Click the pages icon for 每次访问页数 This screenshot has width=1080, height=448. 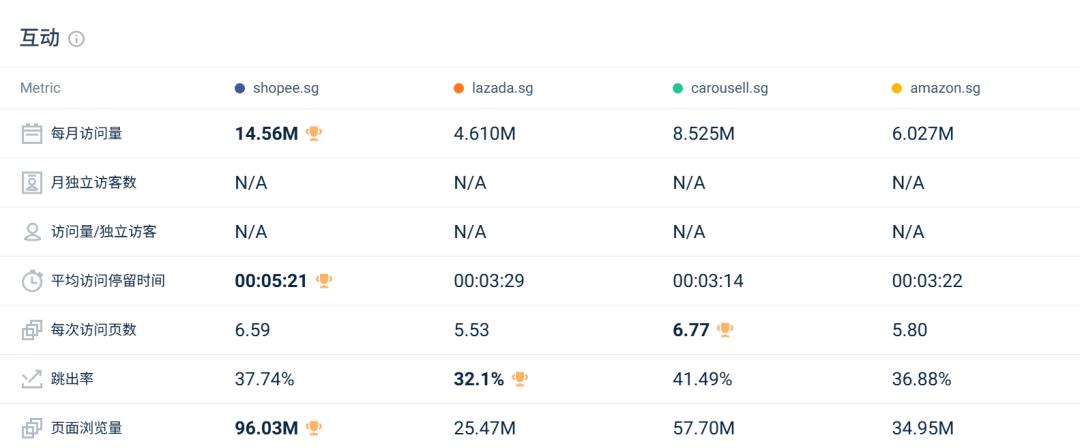tap(32, 330)
